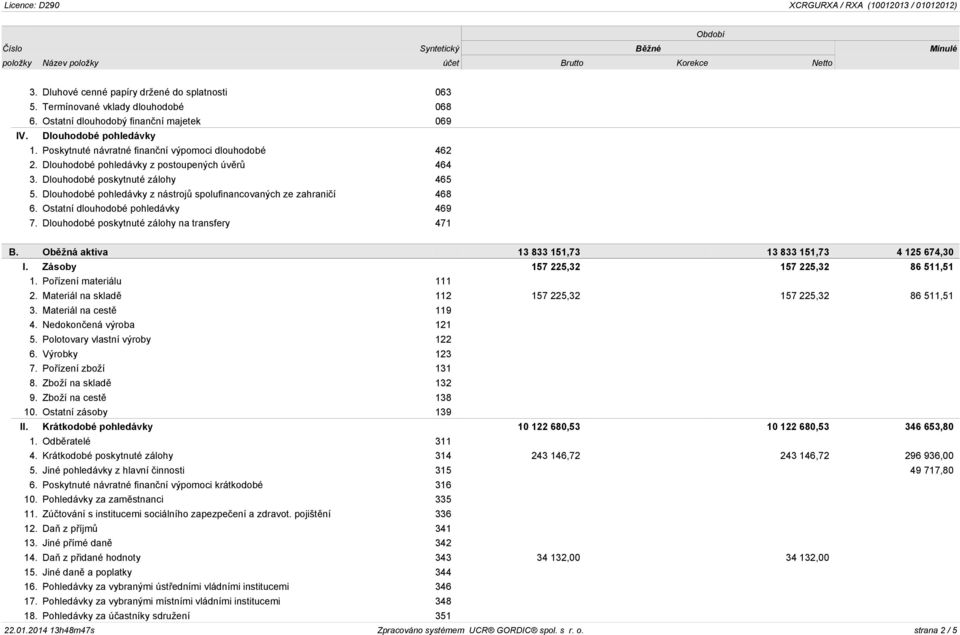Viewport: 960px width, 635px height.
Task: Select row 'Nedokončená výroba'
Action: [480, 325]
